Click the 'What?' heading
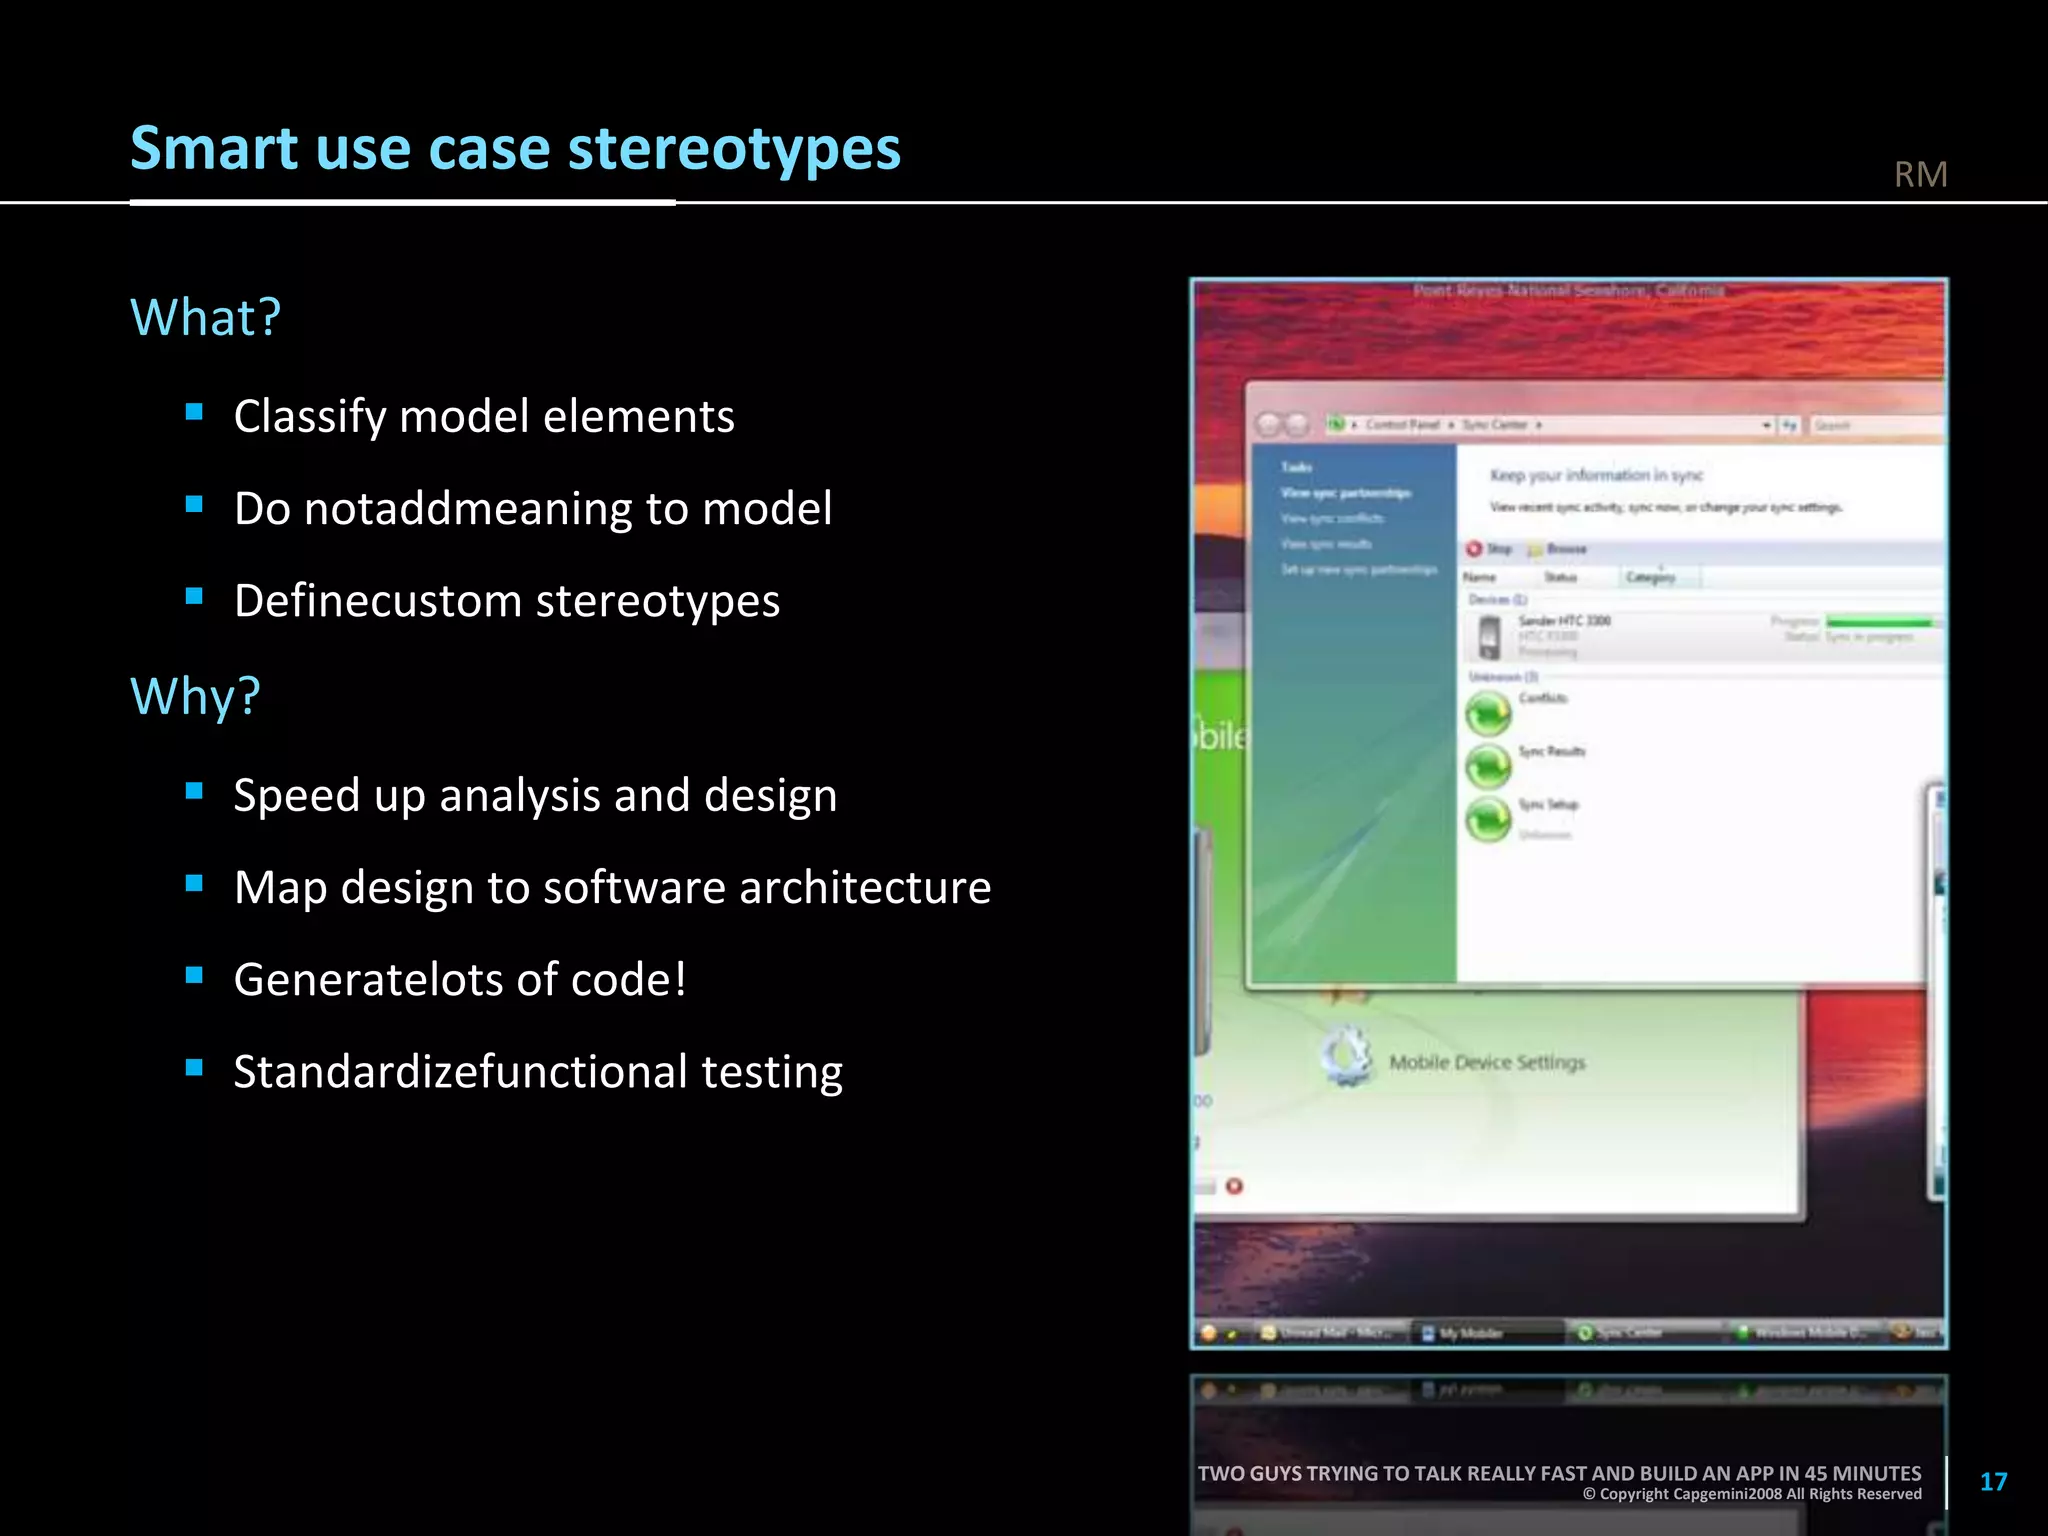Image resolution: width=2048 pixels, height=1536 pixels. click(x=206, y=318)
